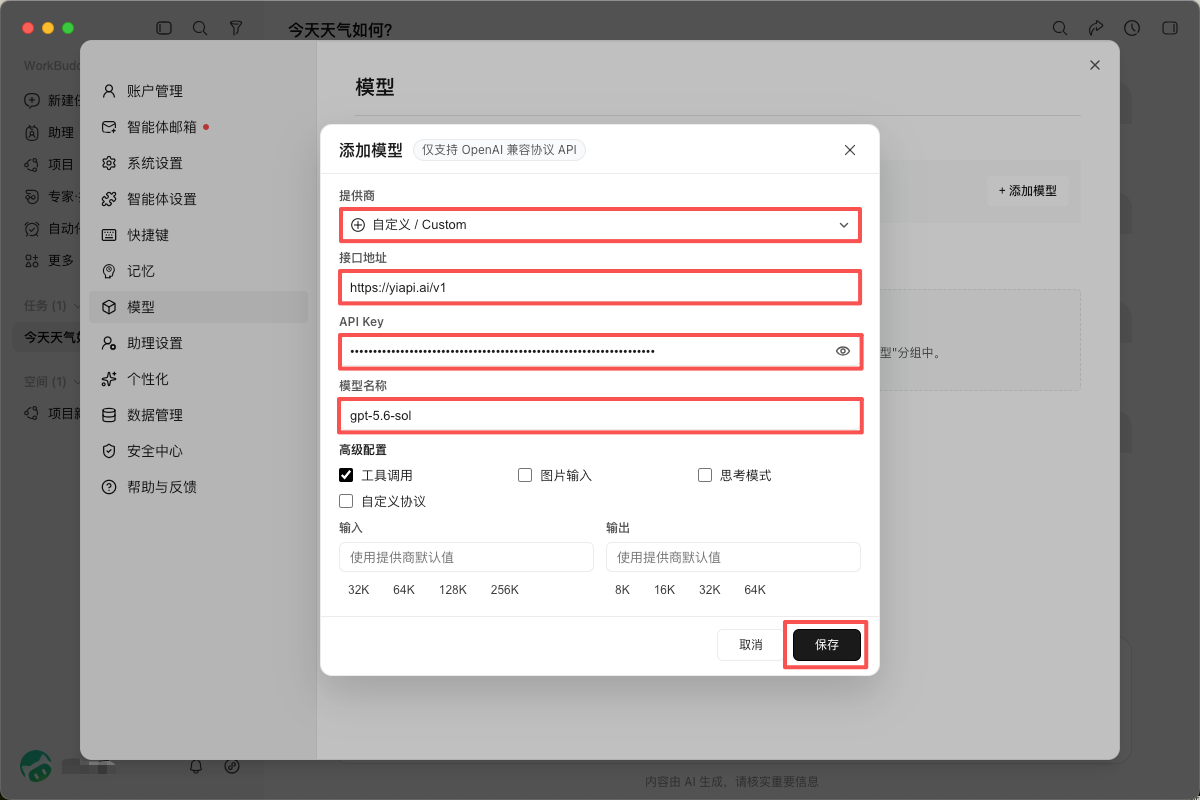The width and height of the screenshot is (1200, 800).
Task: Enable the 自定义协议 checkbox
Action: 346,501
